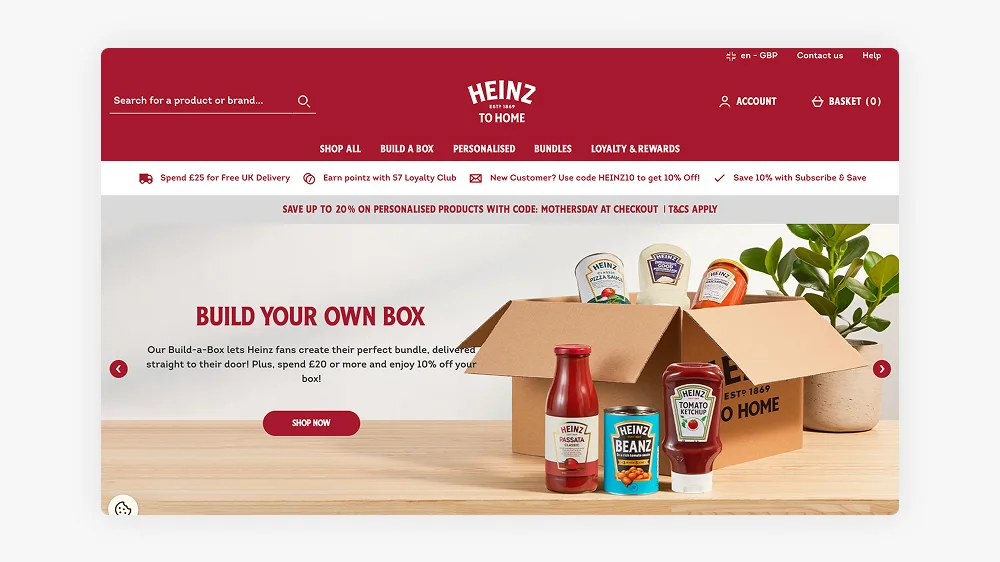Image resolution: width=1000 pixels, height=562 pixels.
Task: Click the search magnifier icon
Action: (304, 101)
